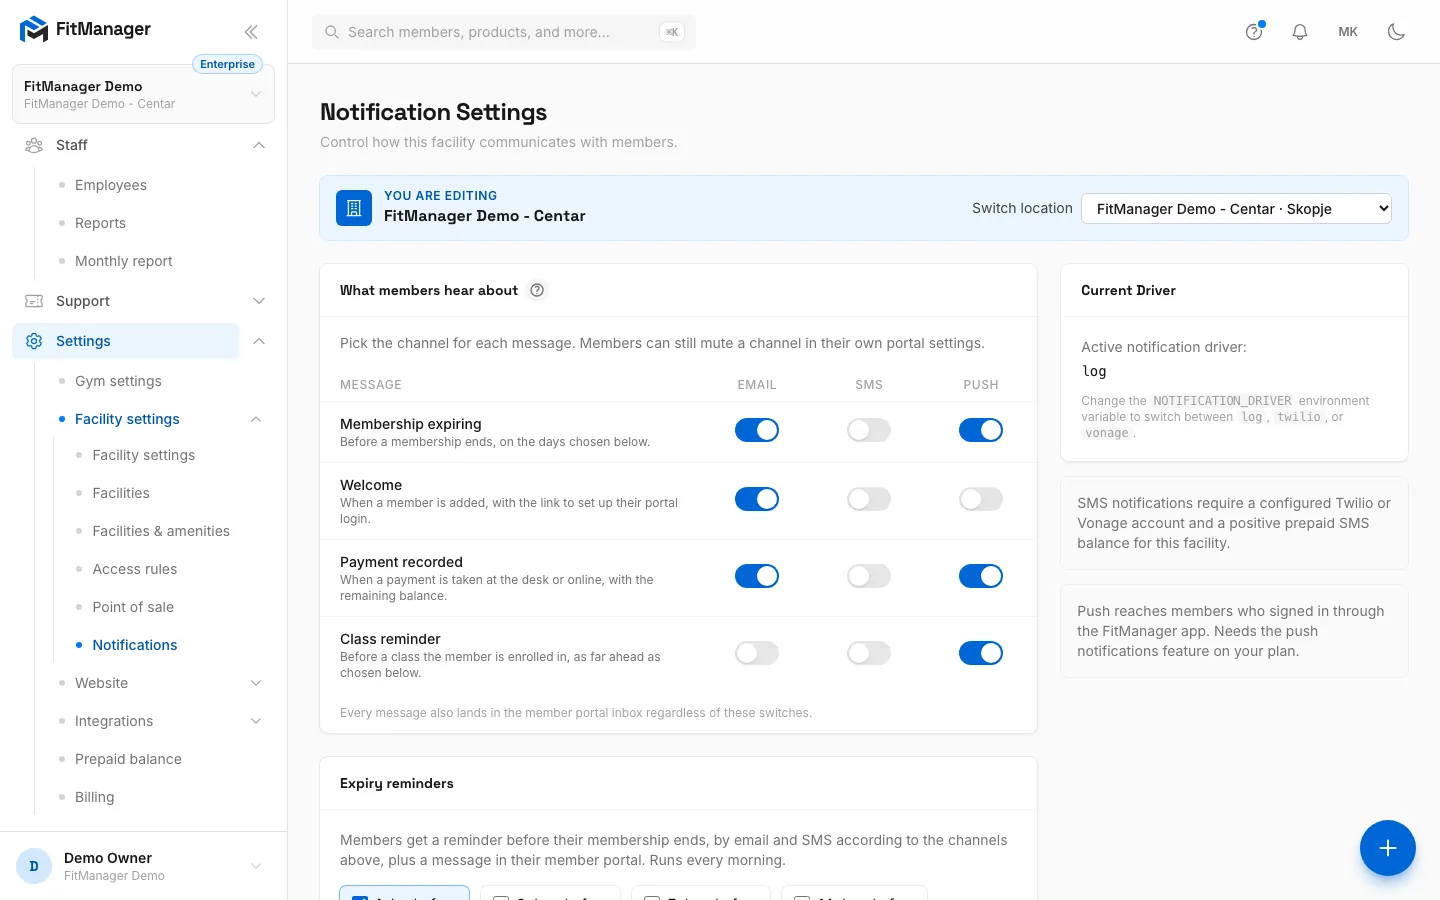Focus the search members input field
This screenshot has width=1440, height=900.
tap(504, 32)
